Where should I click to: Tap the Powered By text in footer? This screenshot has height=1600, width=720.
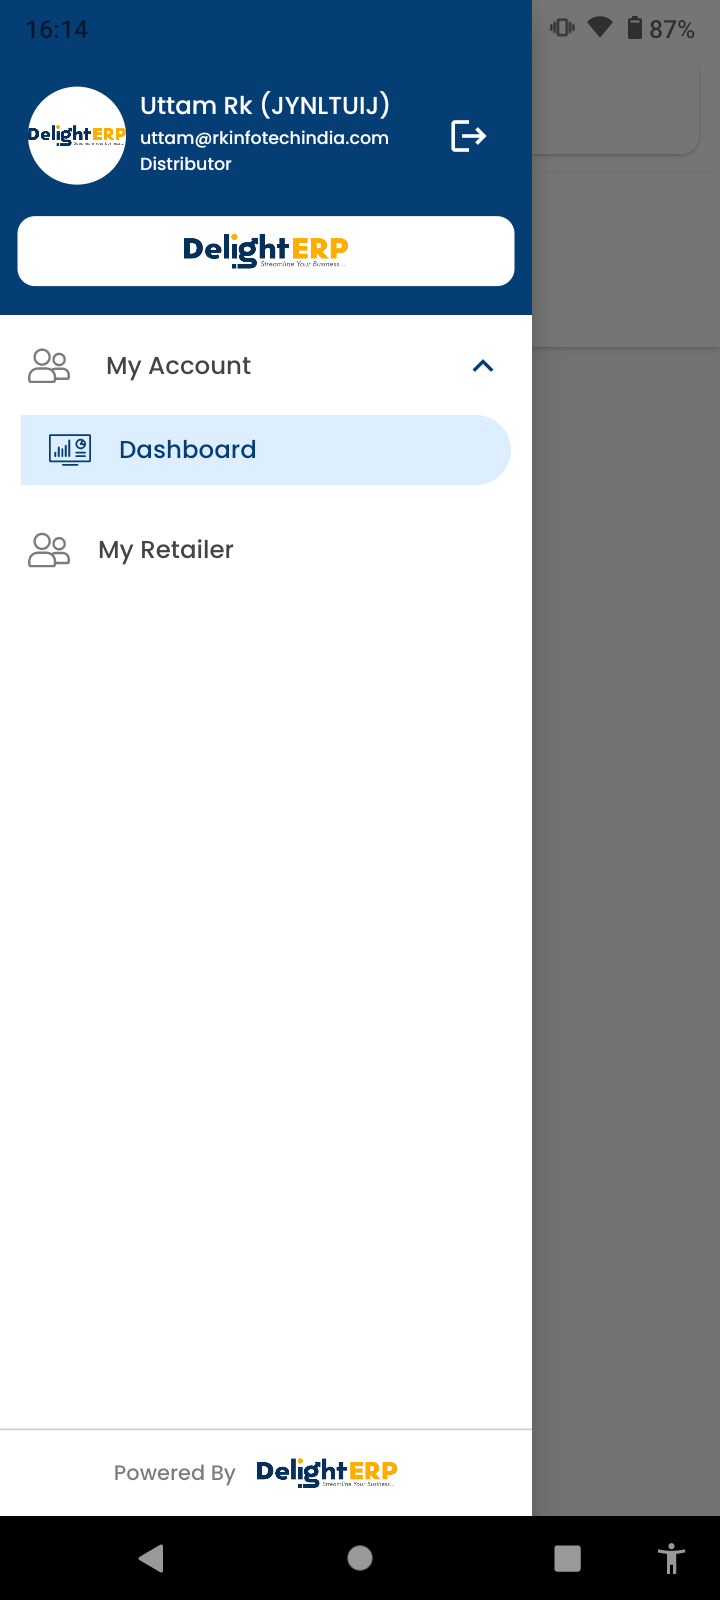[174, 1473]
